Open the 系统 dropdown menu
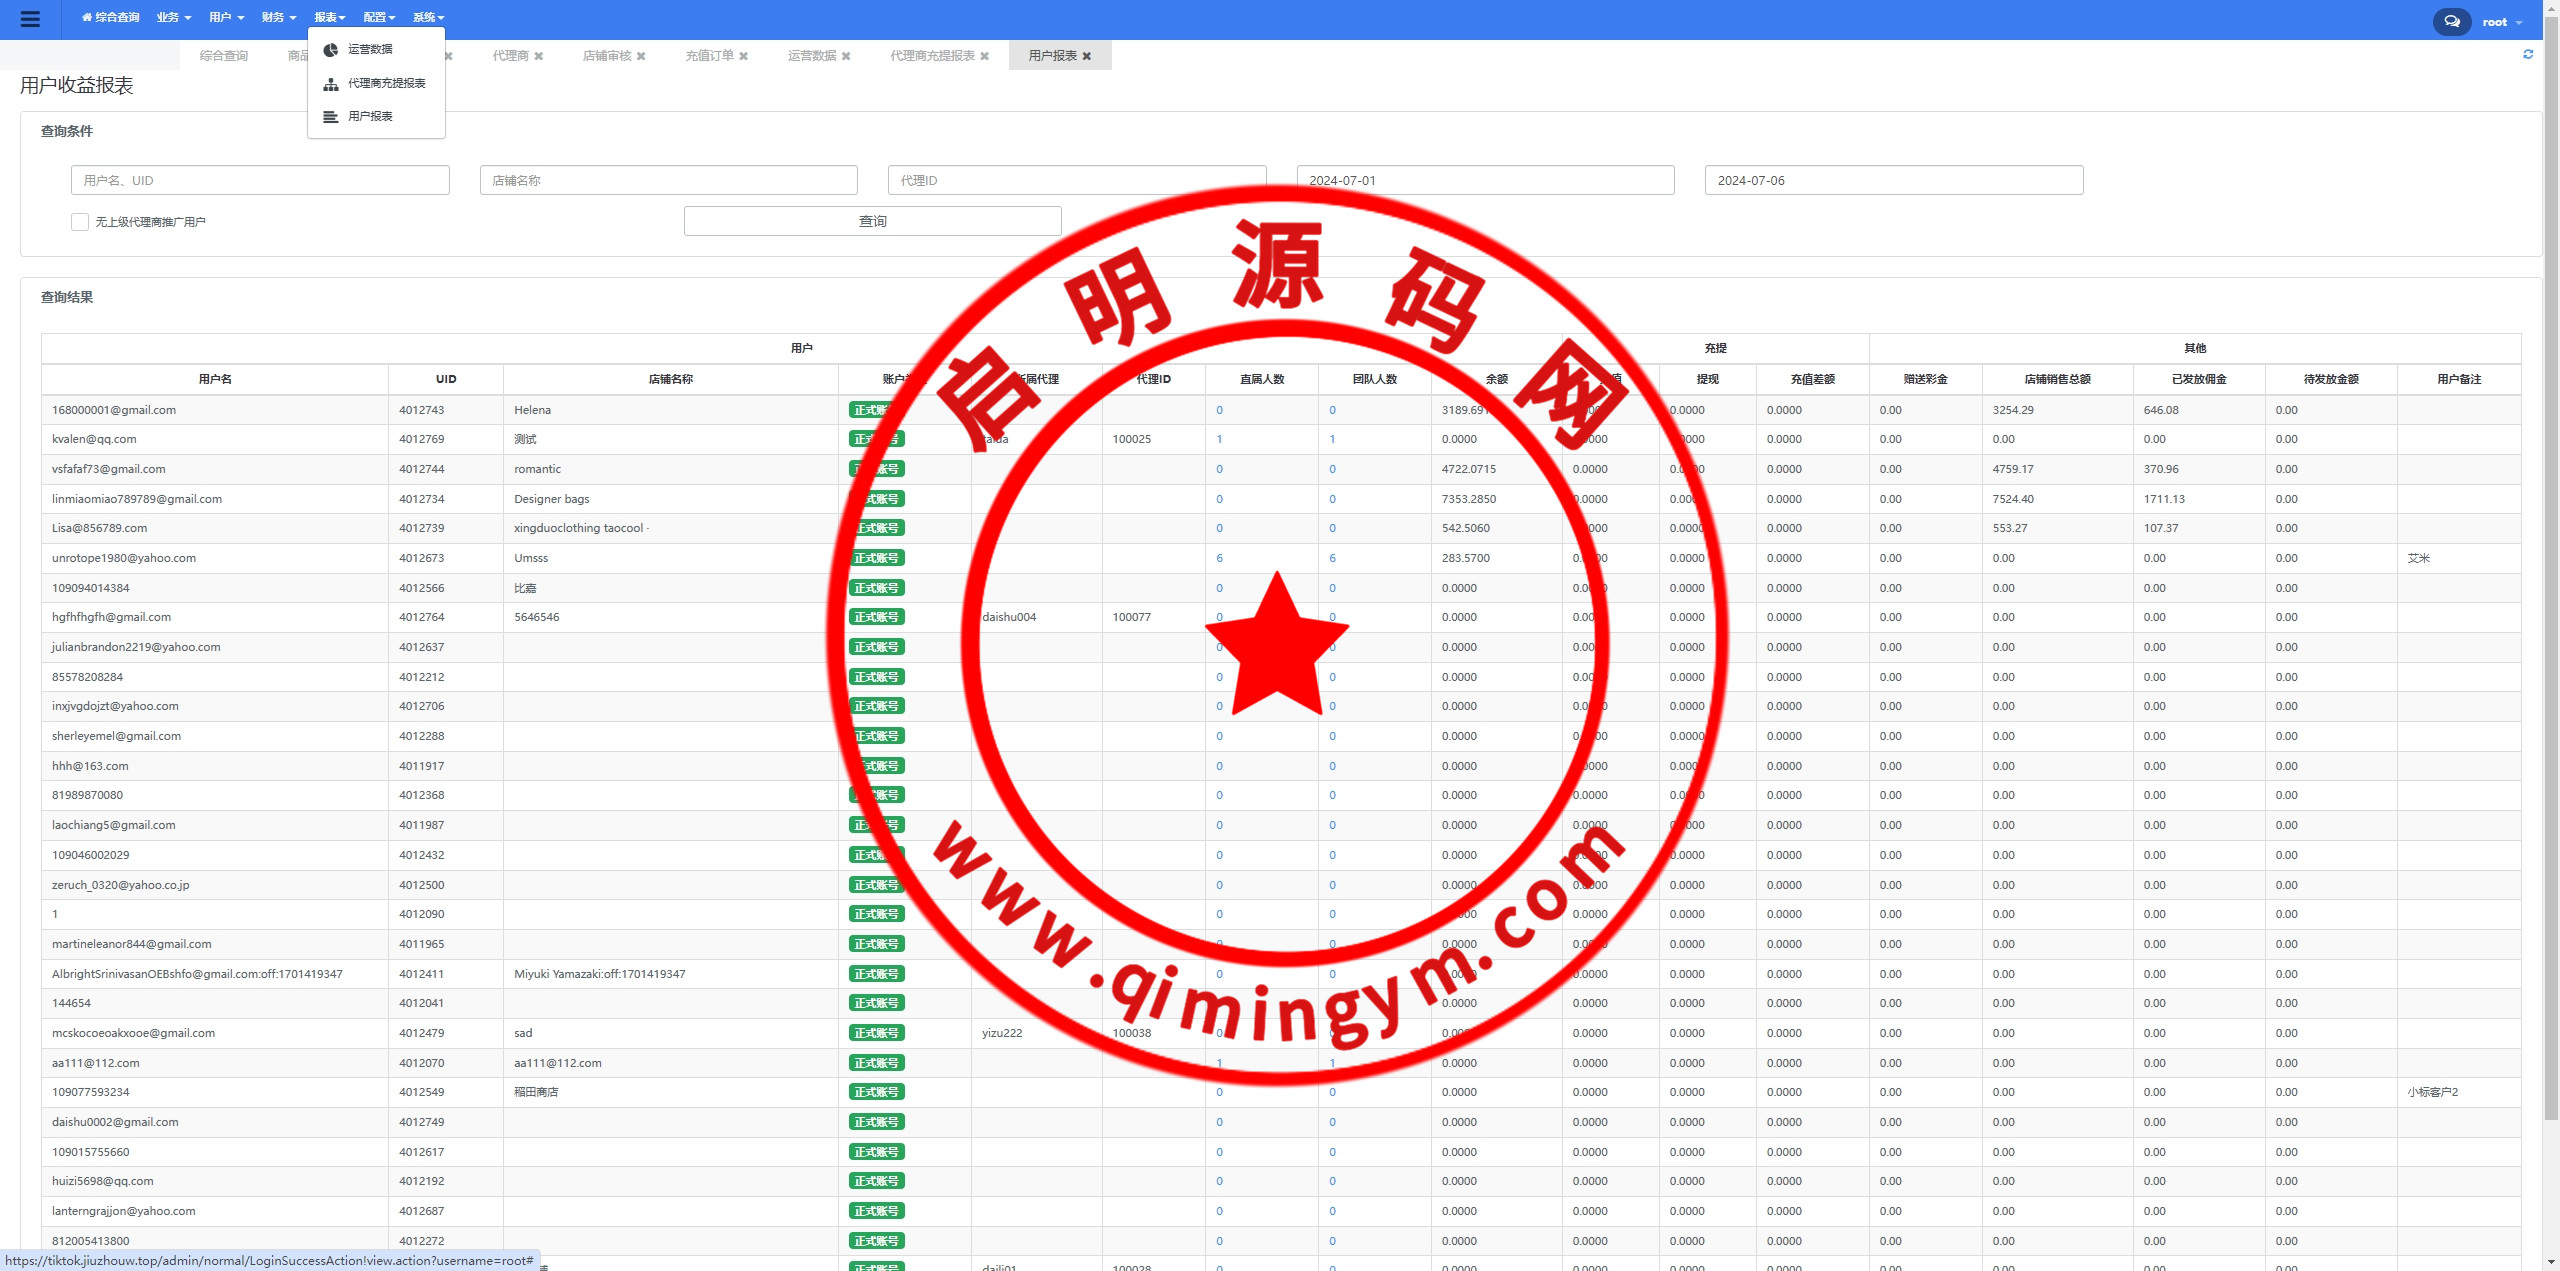The height and width of the screenshot is (1271, 2560). pyautogui.click(x=428, y=17)
